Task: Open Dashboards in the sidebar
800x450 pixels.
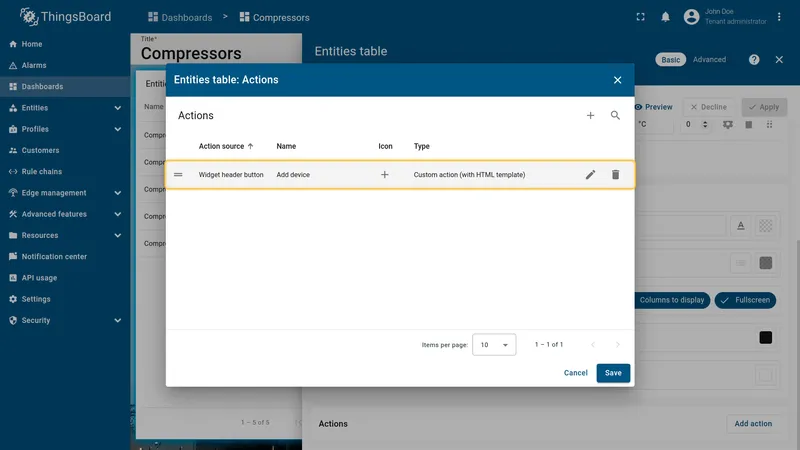Action: coord(65,87)
